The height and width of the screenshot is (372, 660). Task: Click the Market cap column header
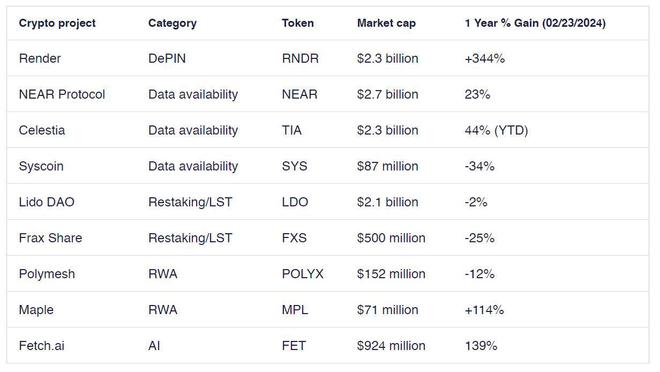tap(386, 23)
